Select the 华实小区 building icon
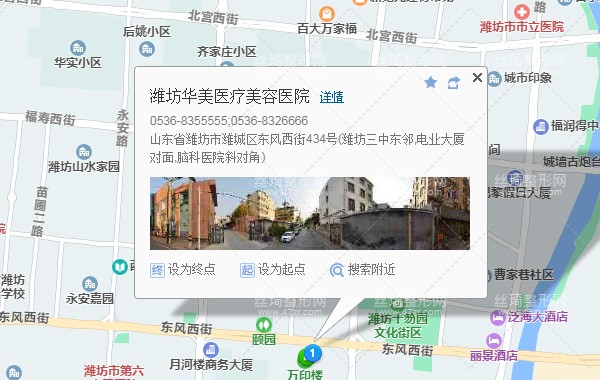The height and width of the screenshot is (380, 600). 78,48
